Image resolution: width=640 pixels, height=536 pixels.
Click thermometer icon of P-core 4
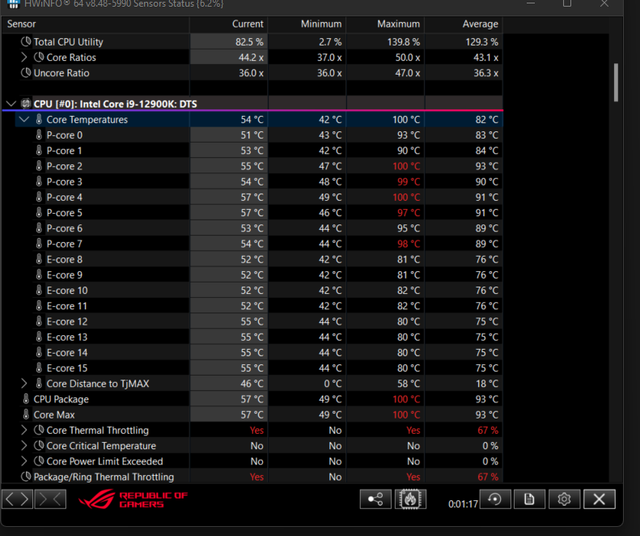pyautogui.click(x=39, y=197)
